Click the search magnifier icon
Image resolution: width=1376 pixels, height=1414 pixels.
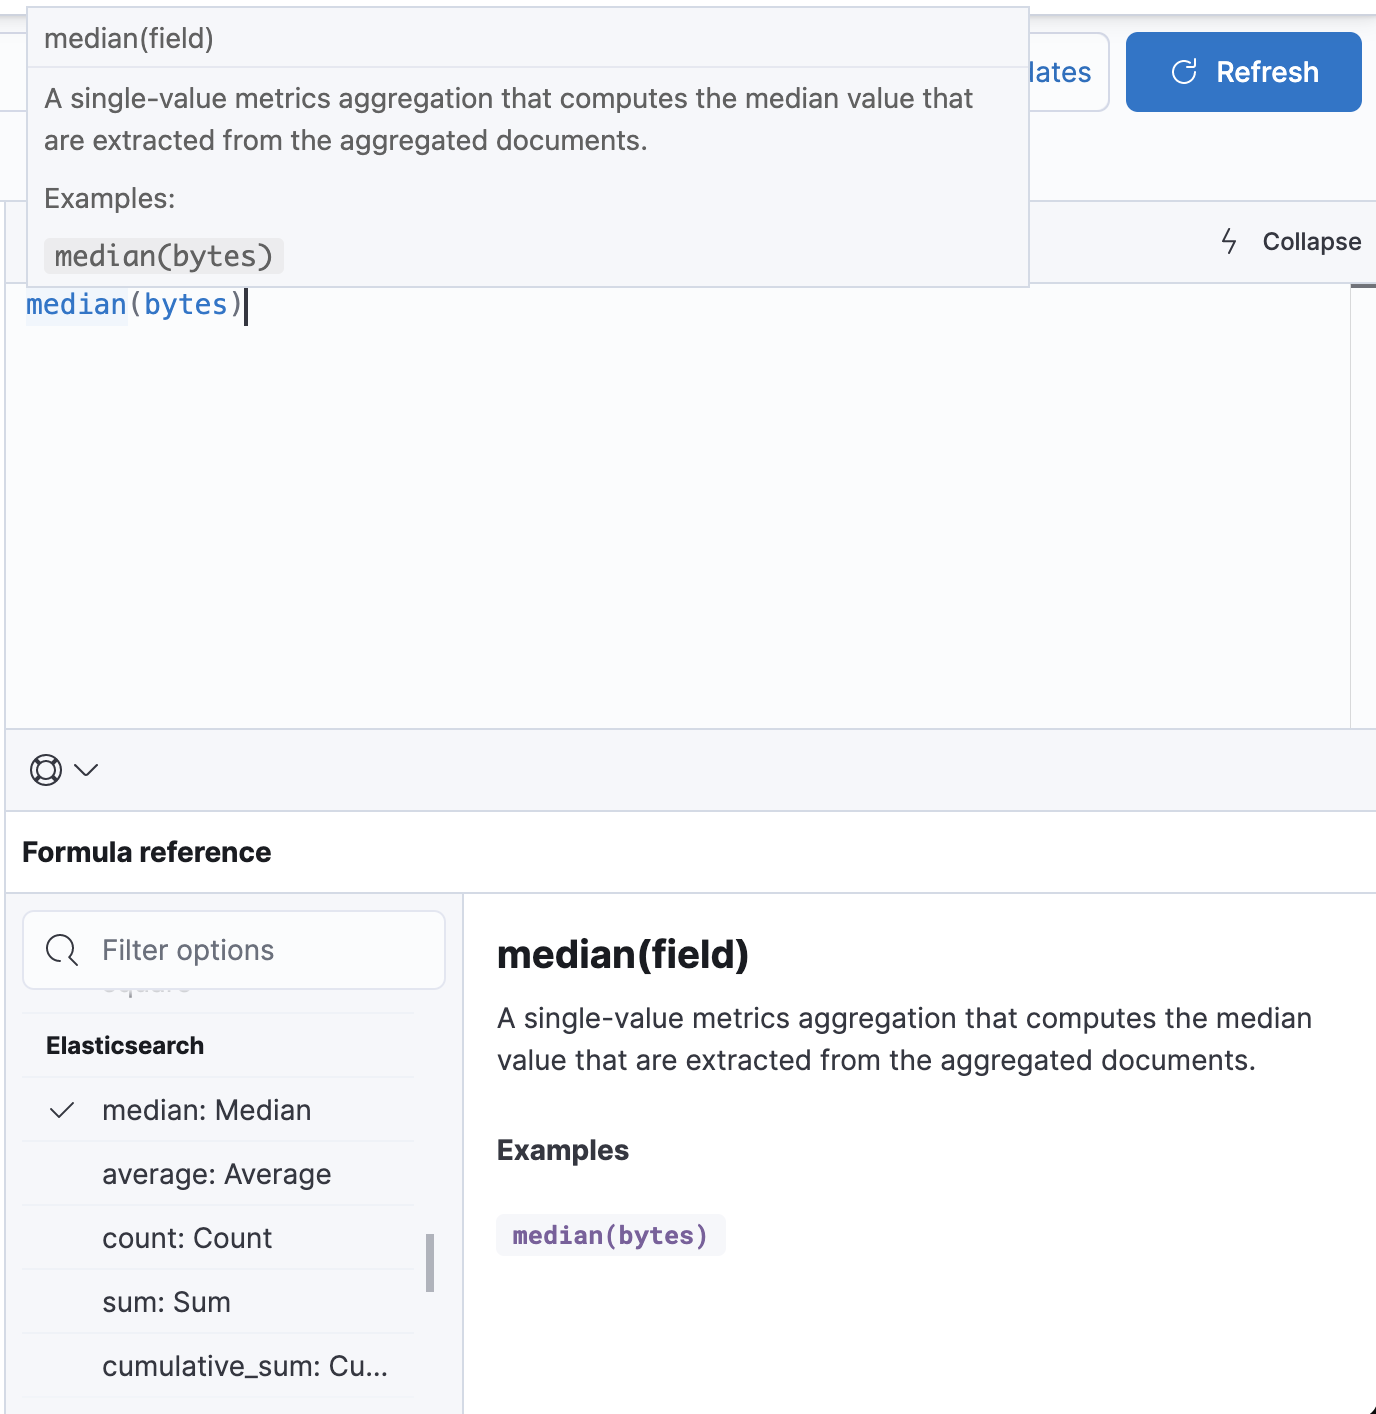pos(62,950)
